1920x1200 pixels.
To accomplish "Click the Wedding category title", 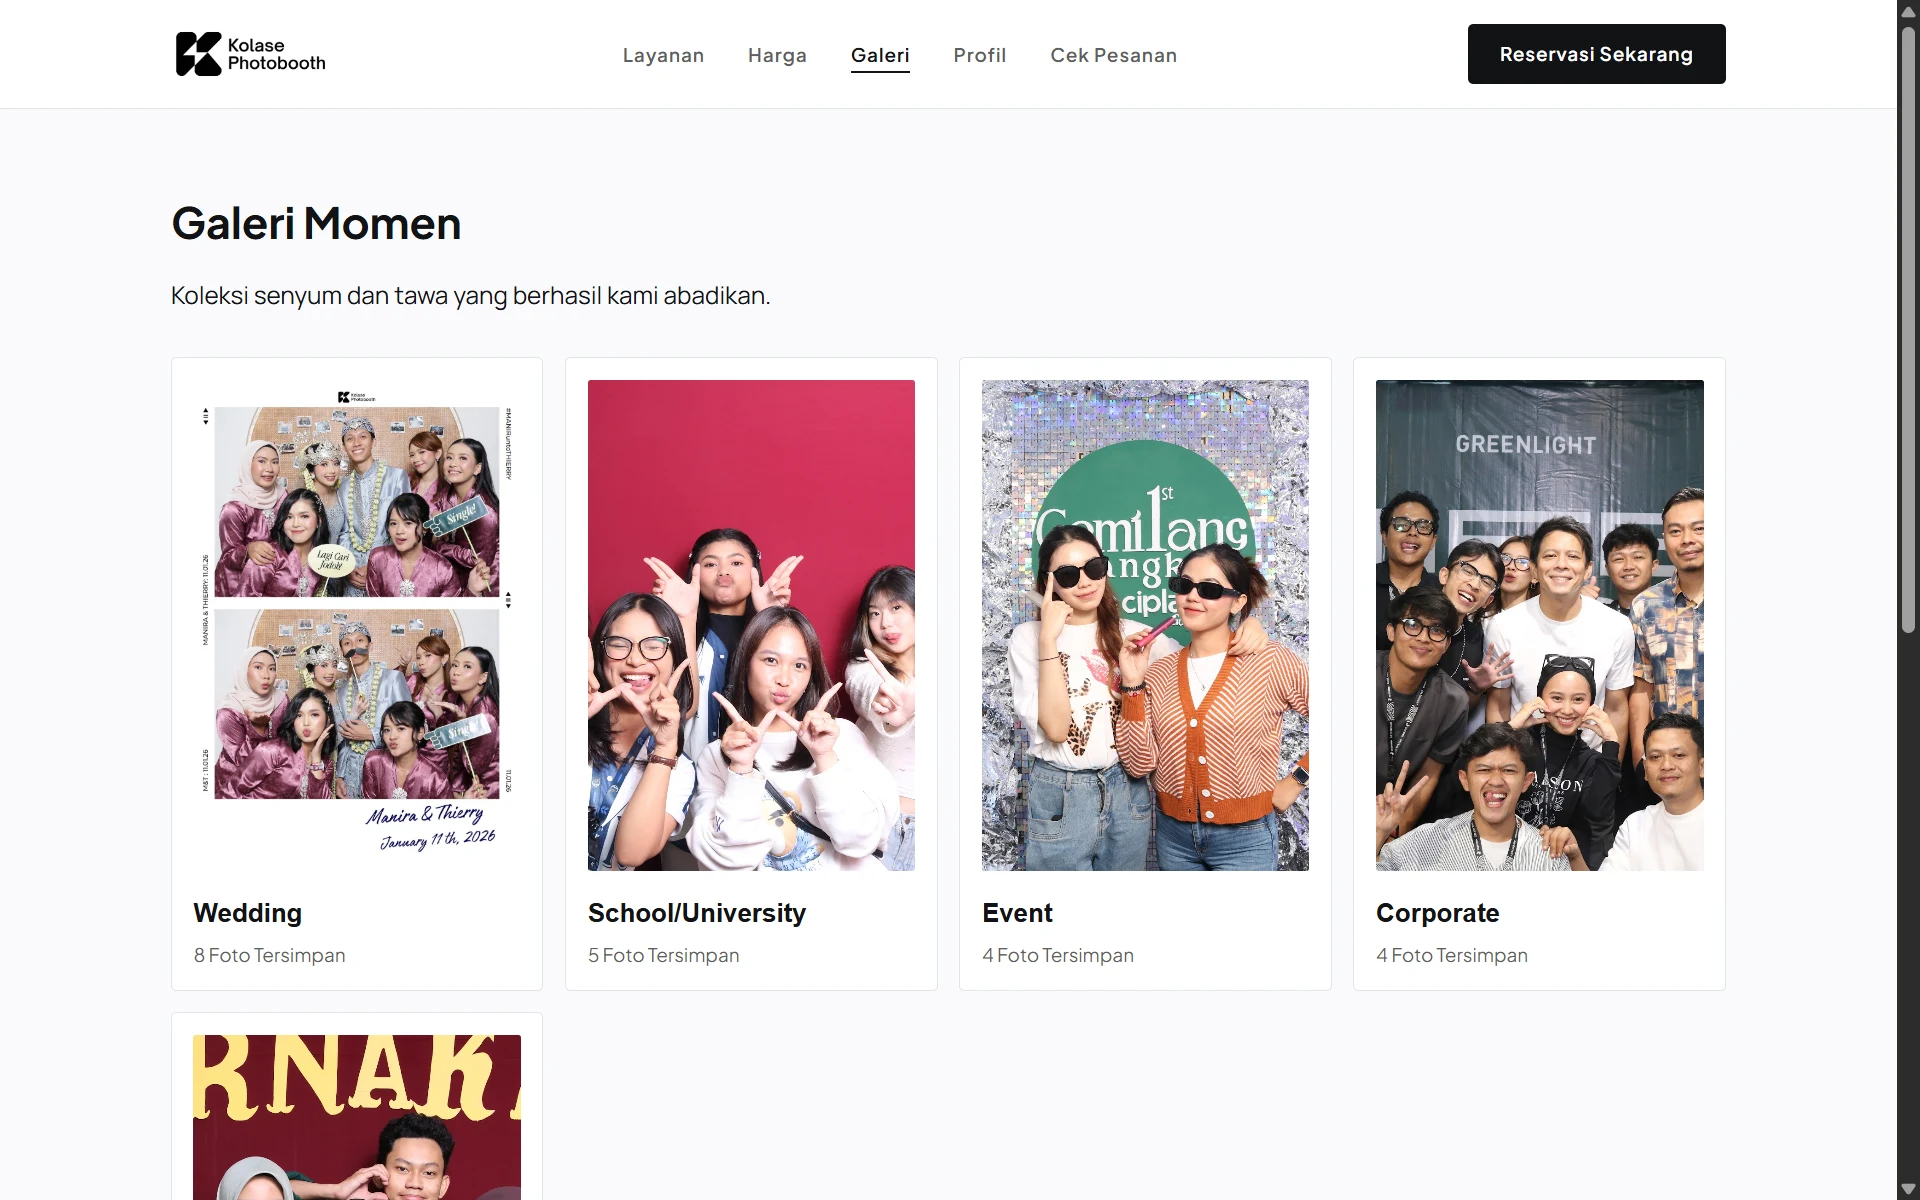I will (248, 913).
